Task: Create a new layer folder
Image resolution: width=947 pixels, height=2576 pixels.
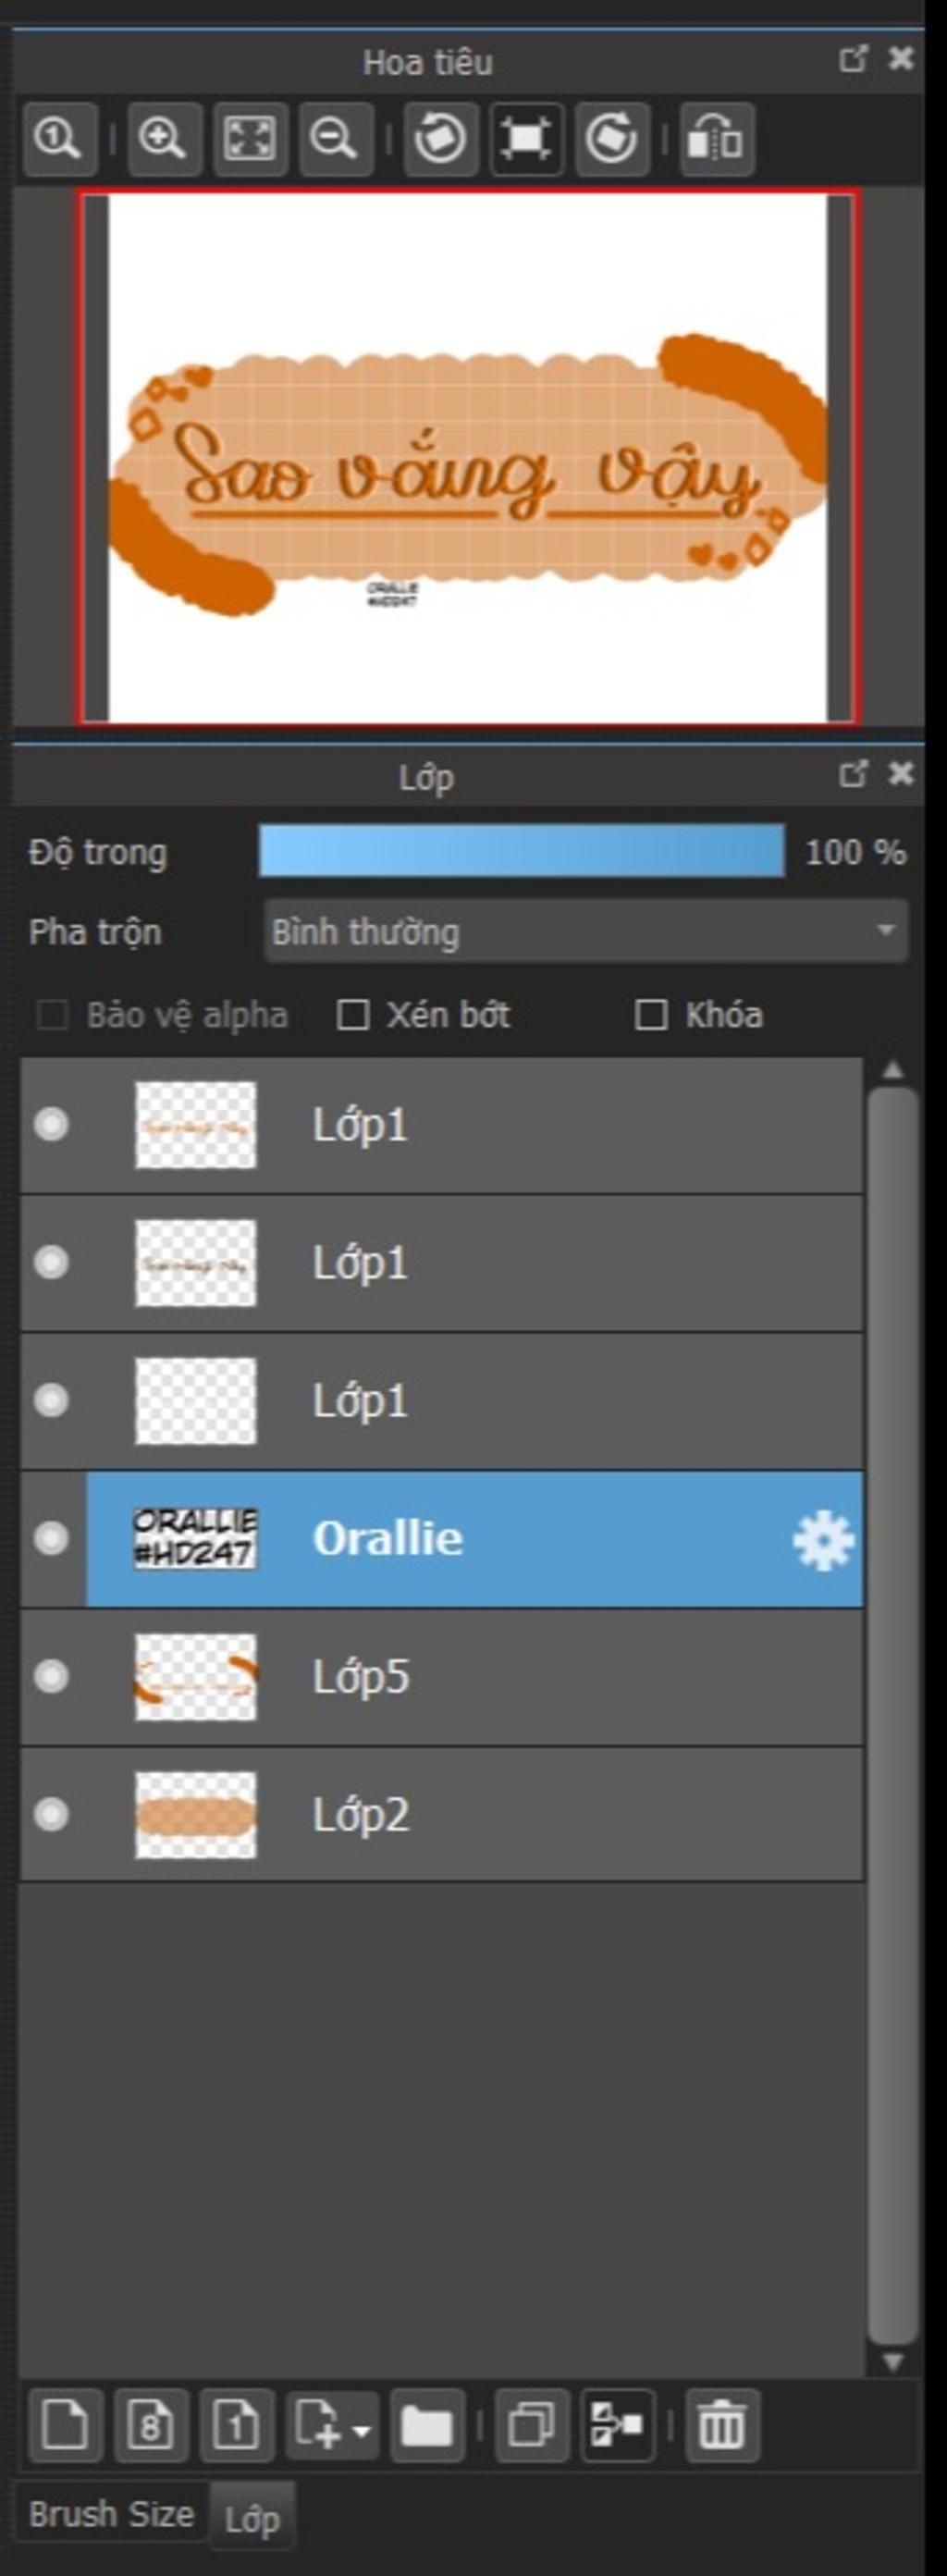Action: tap(427, 2424)
